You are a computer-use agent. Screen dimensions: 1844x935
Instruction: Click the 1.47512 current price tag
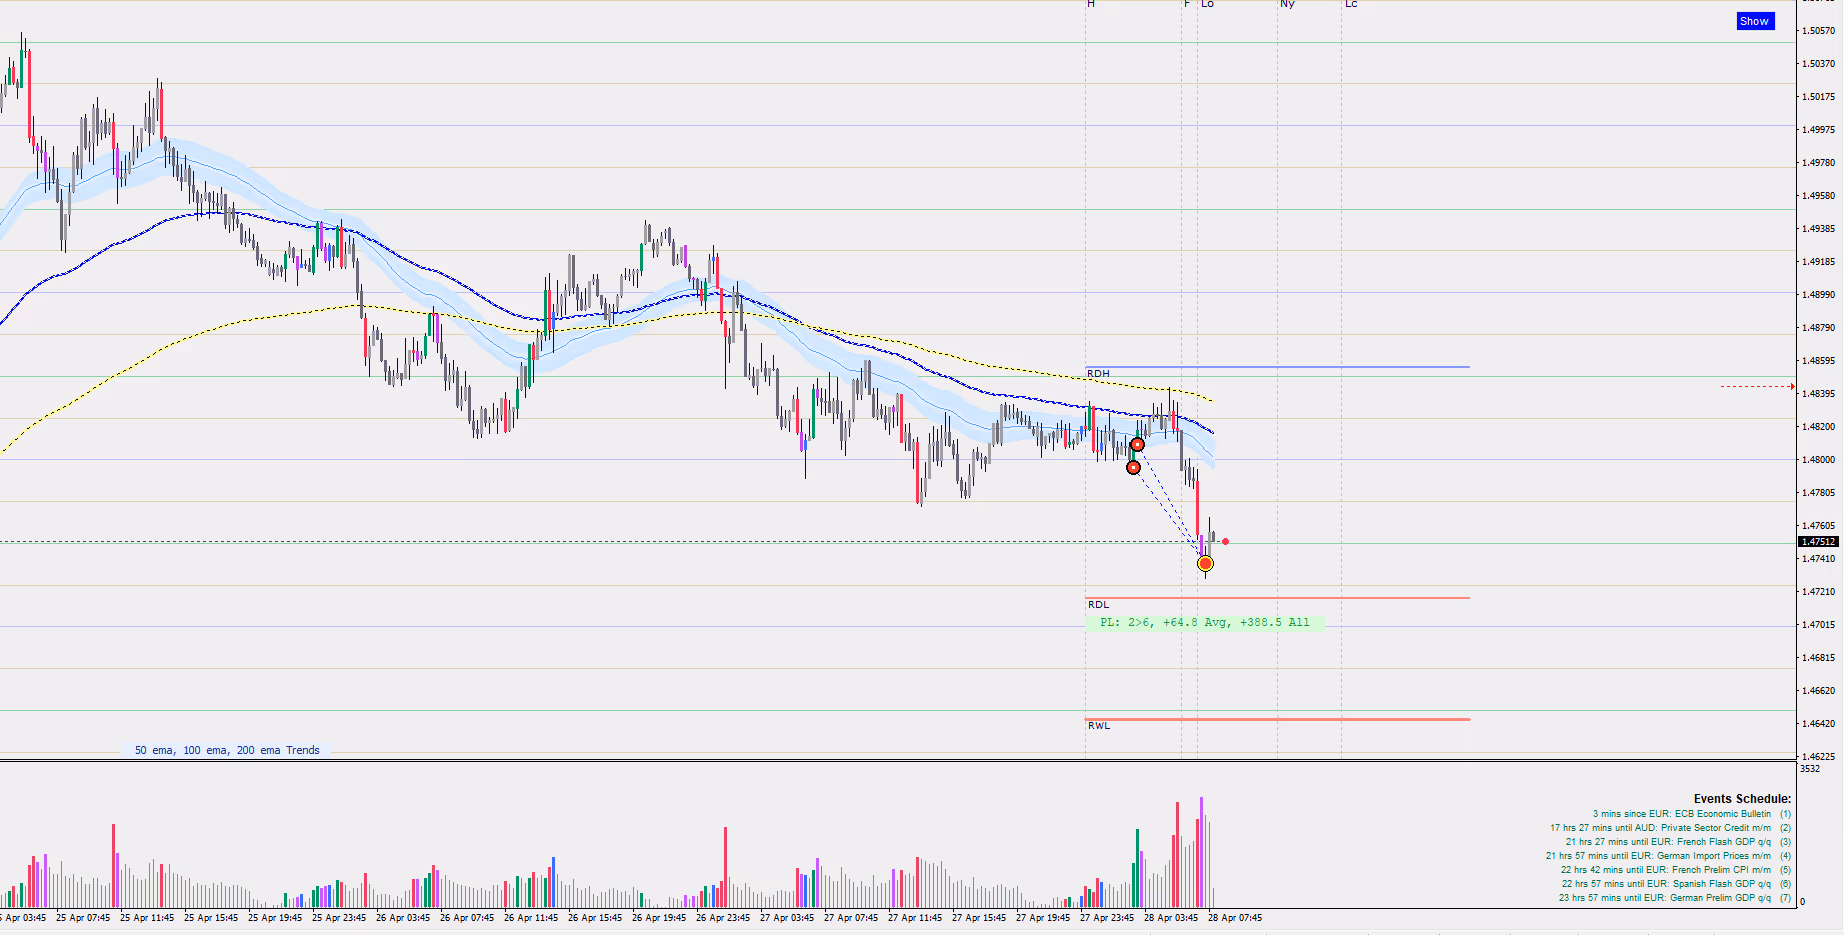point(1818,542)
